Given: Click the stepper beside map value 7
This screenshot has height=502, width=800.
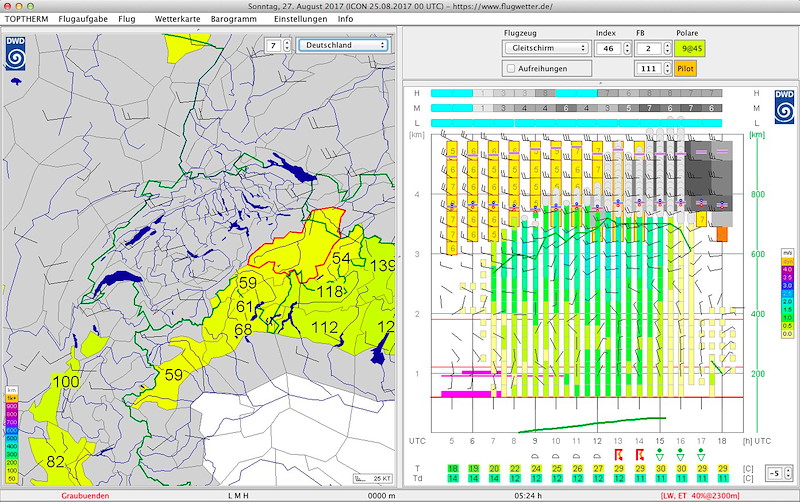Looking at the screenshot, I should 287,45.
